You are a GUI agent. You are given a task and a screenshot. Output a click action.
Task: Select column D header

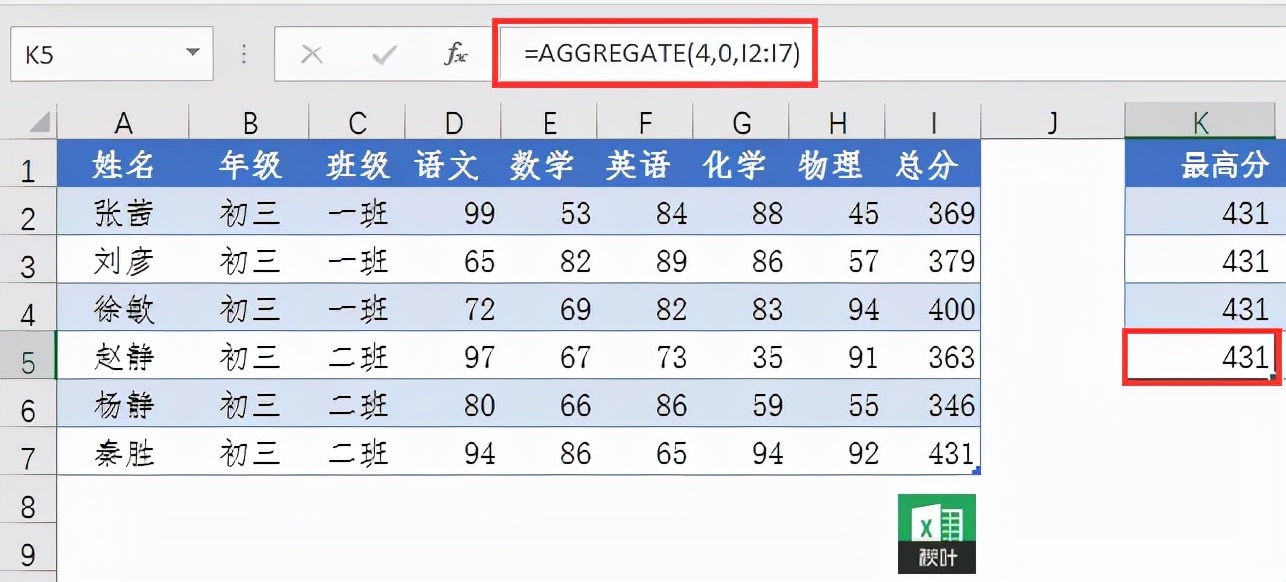(x=454, y=123)
